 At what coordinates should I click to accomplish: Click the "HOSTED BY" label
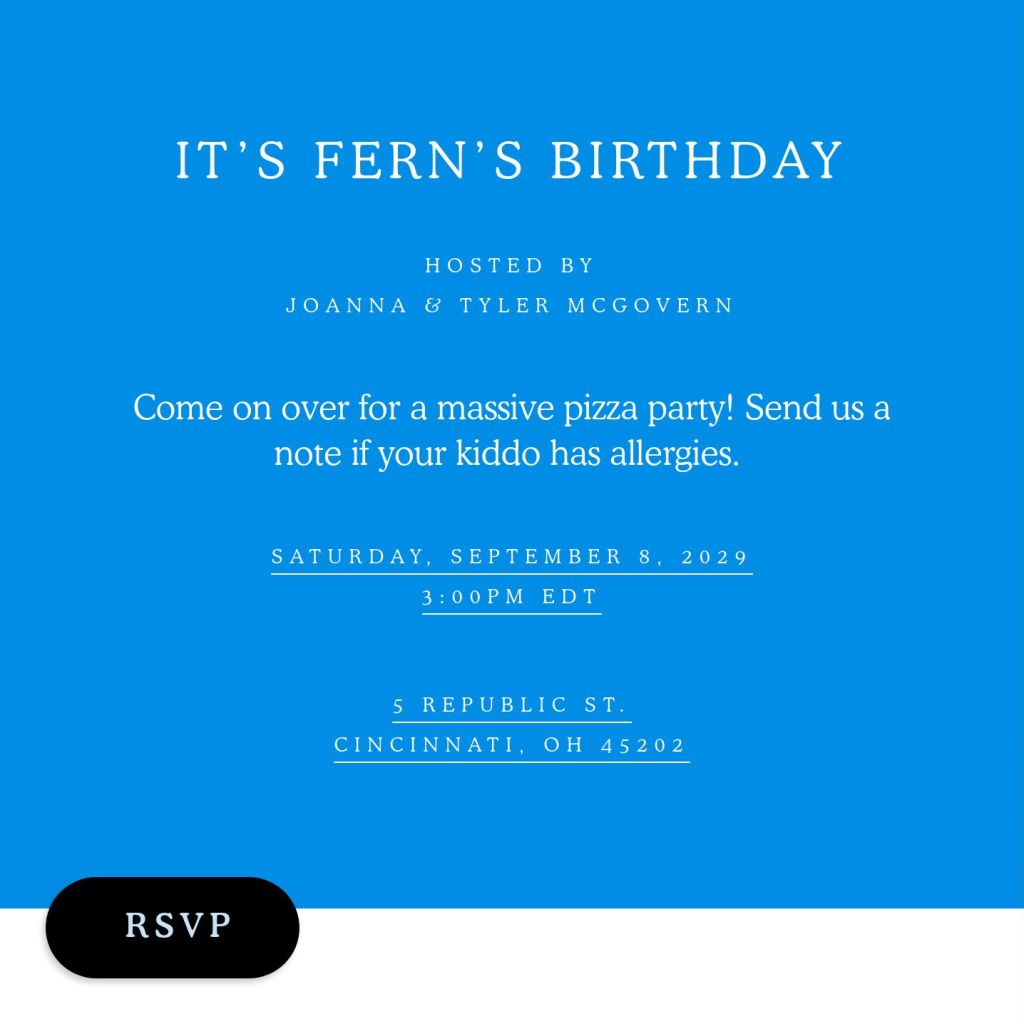point(511,265)
